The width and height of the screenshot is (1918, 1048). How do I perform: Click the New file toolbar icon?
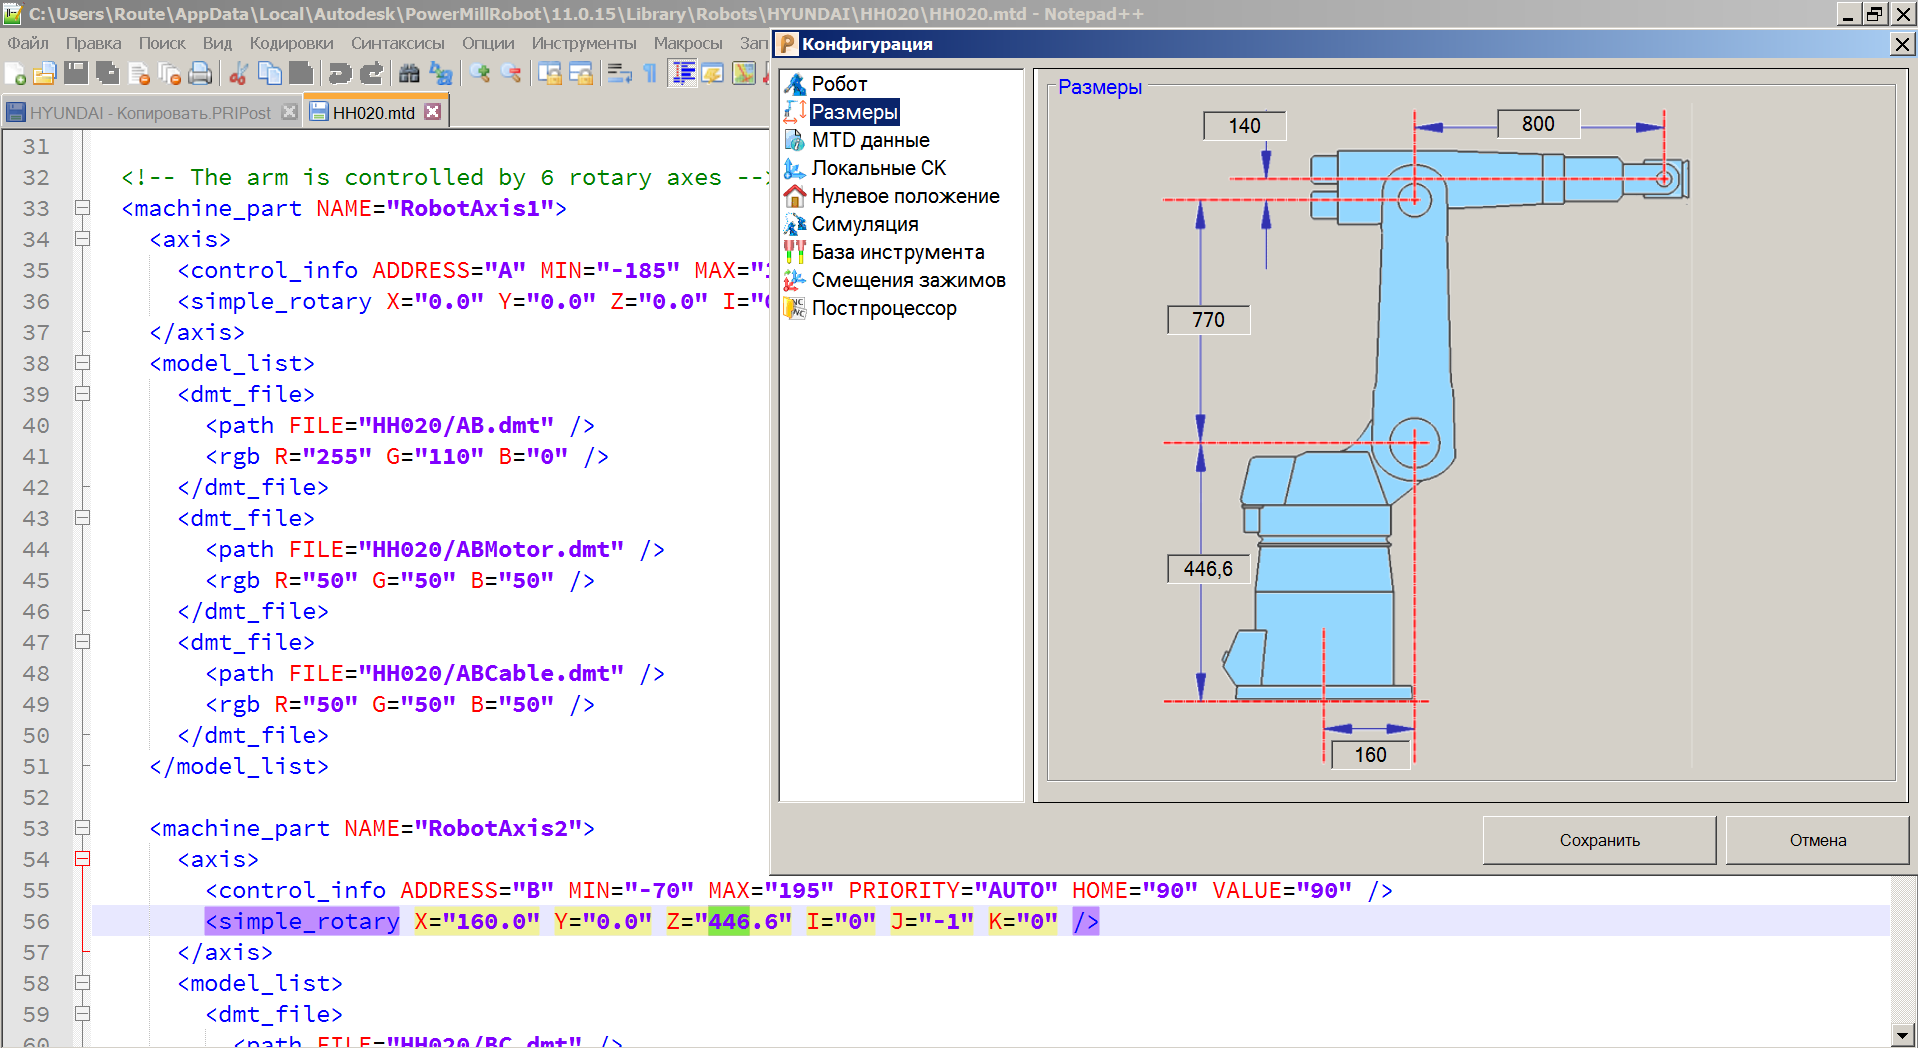click(15, 74)
